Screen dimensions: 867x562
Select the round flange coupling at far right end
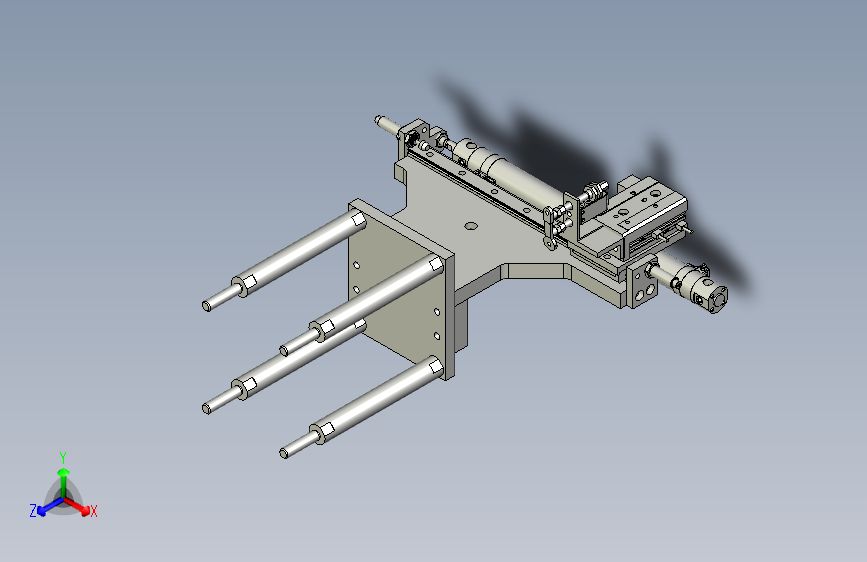pos(718,299)
